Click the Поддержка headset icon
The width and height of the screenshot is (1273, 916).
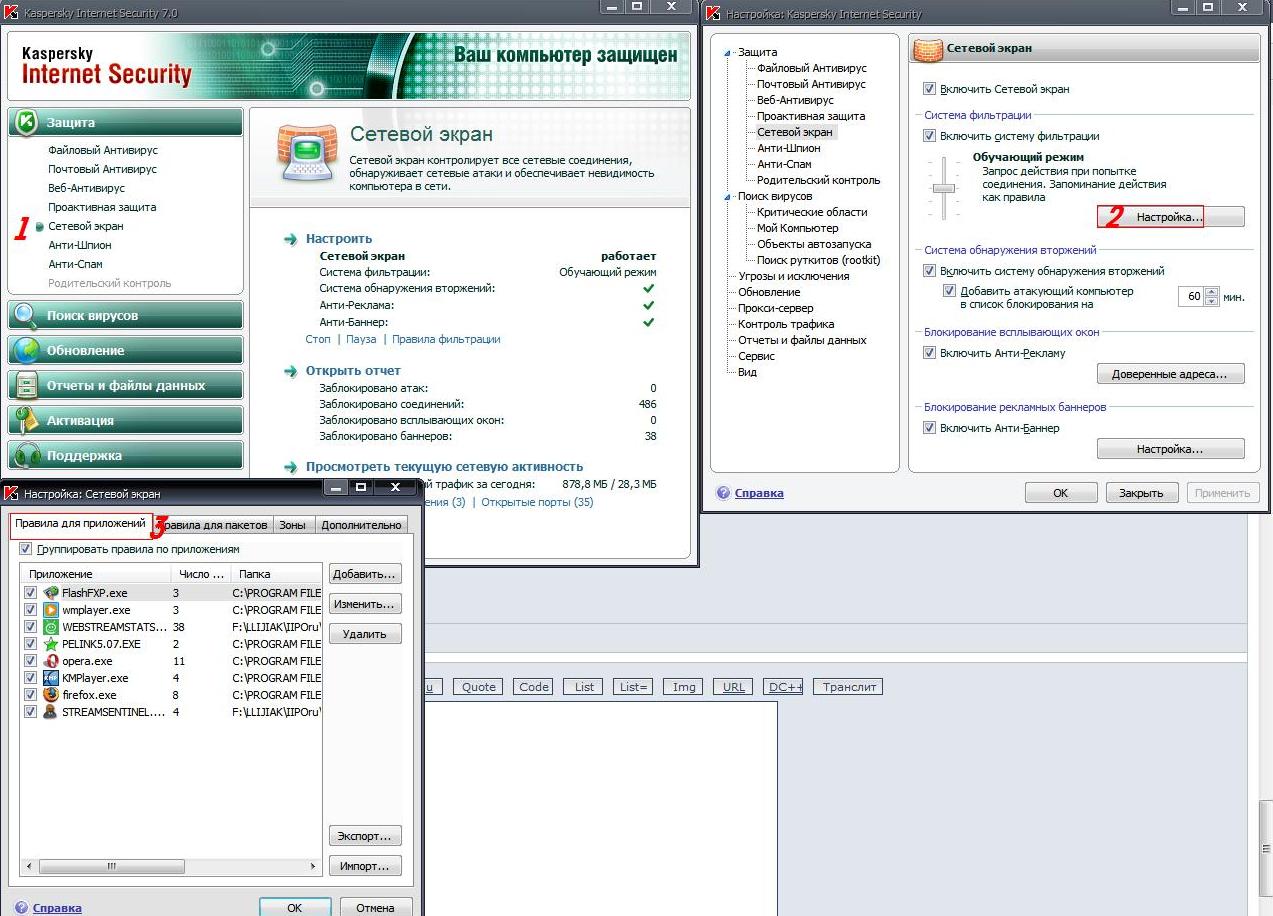[x=26, y=456]
